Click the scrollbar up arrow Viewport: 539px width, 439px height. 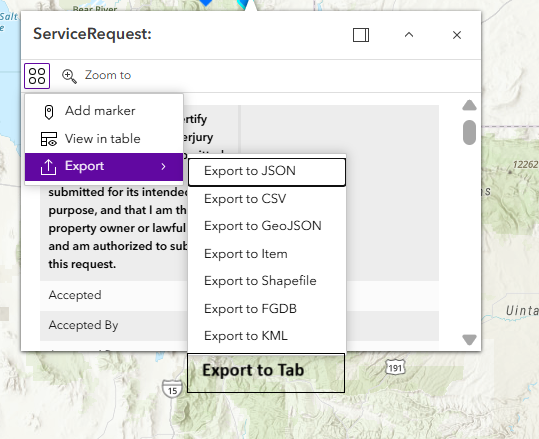click(469, 105)
